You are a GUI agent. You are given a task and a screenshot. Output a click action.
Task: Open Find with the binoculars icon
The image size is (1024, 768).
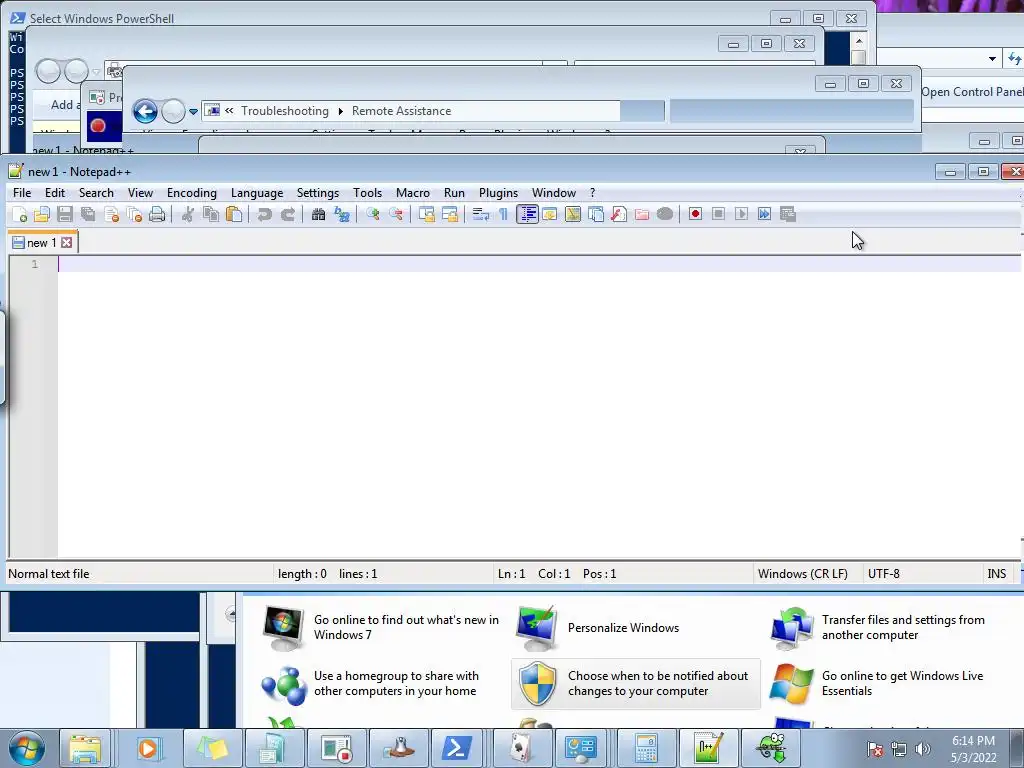[318, 214]
